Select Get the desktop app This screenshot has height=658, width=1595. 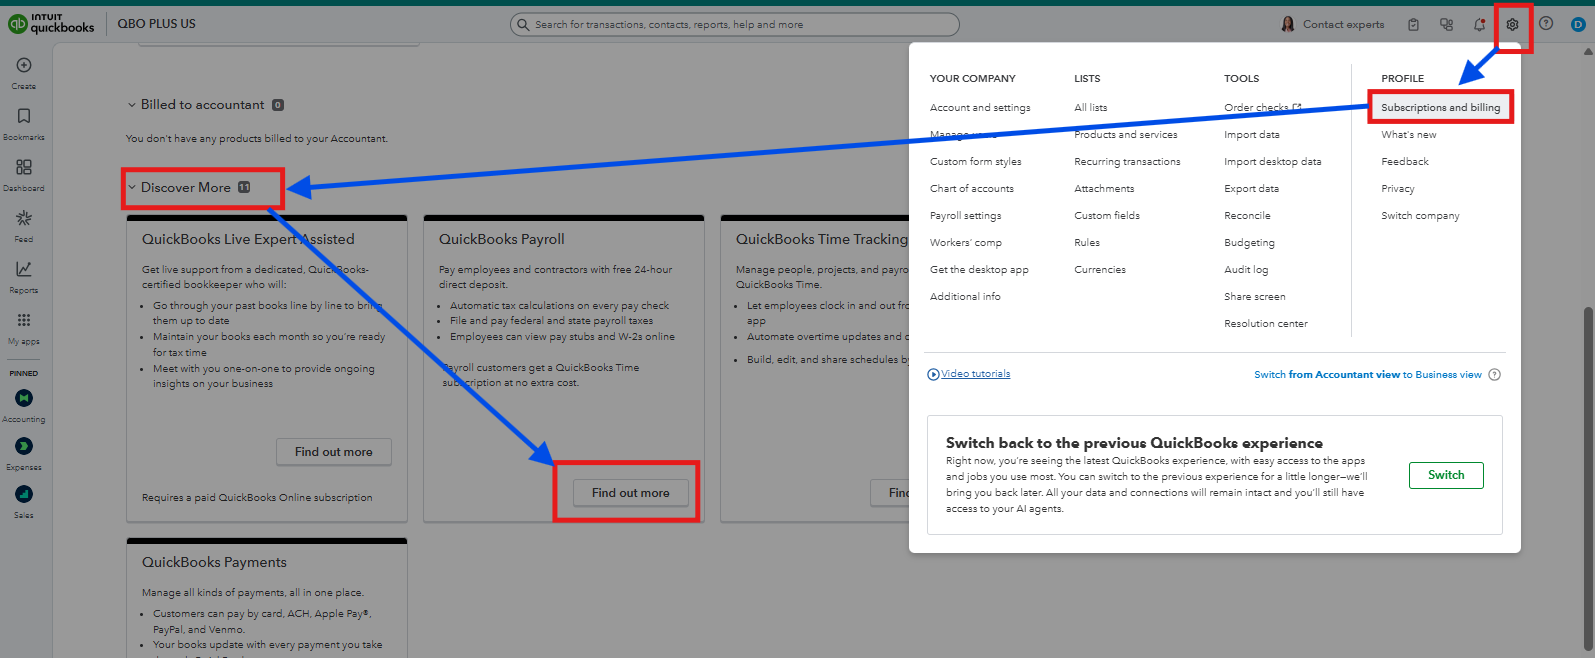(x=979, y=270)
